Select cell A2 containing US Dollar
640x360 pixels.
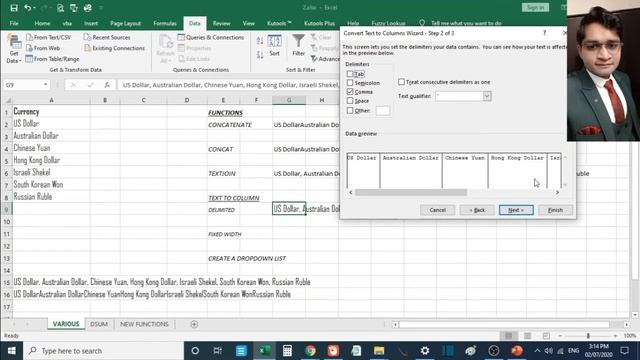[51, 124]
